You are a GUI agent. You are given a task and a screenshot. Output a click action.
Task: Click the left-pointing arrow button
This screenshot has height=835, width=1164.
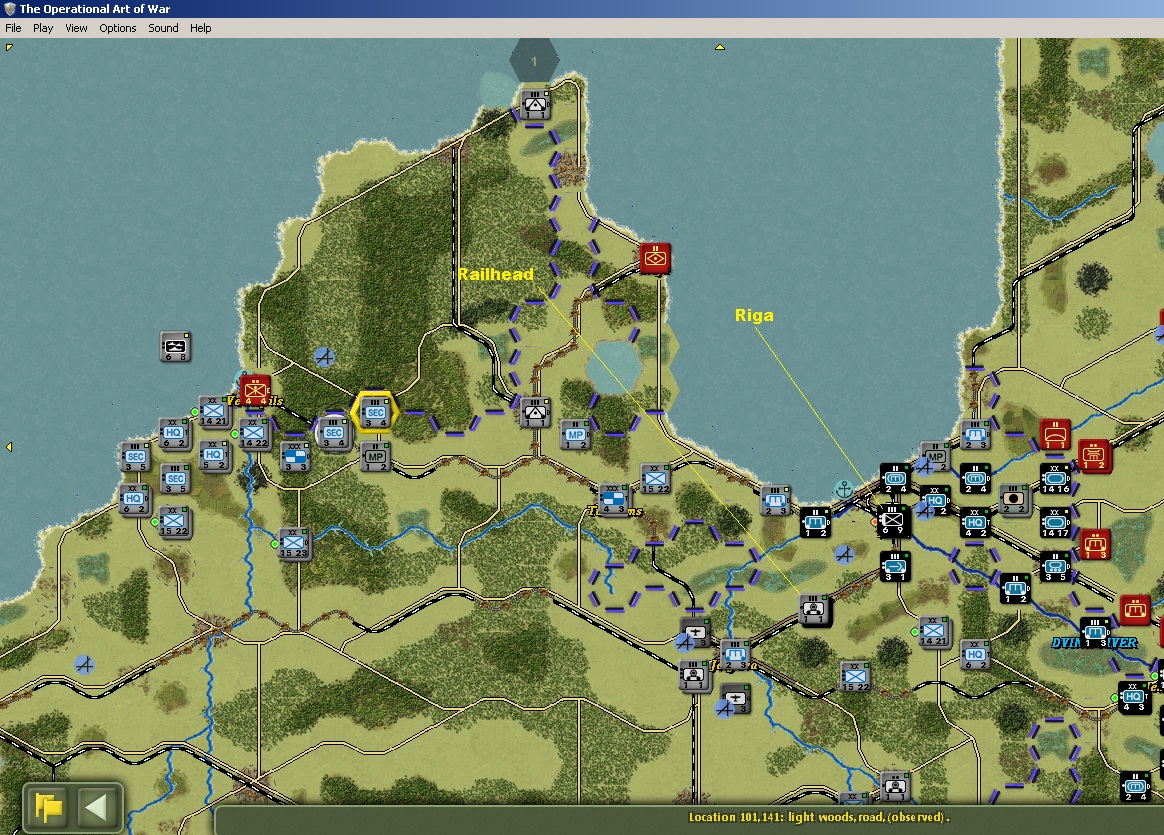(x=97, y=808)
